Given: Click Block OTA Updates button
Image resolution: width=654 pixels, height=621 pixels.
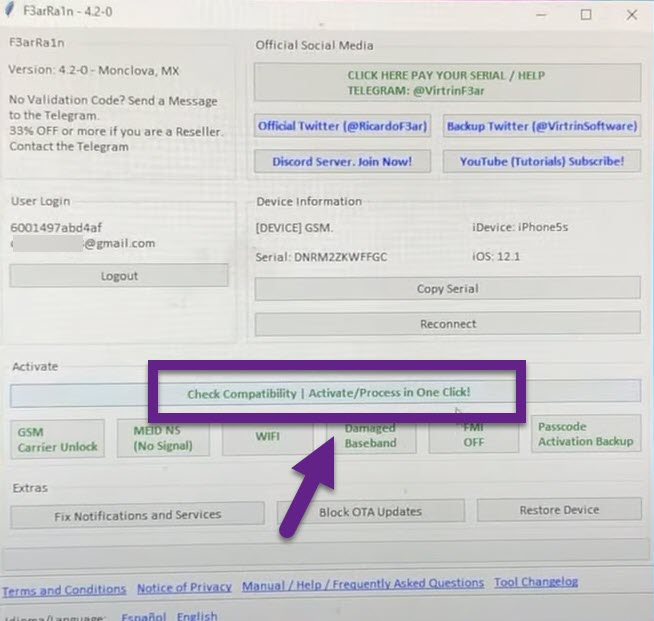Looking at the screenshot, I should (370, 512).
